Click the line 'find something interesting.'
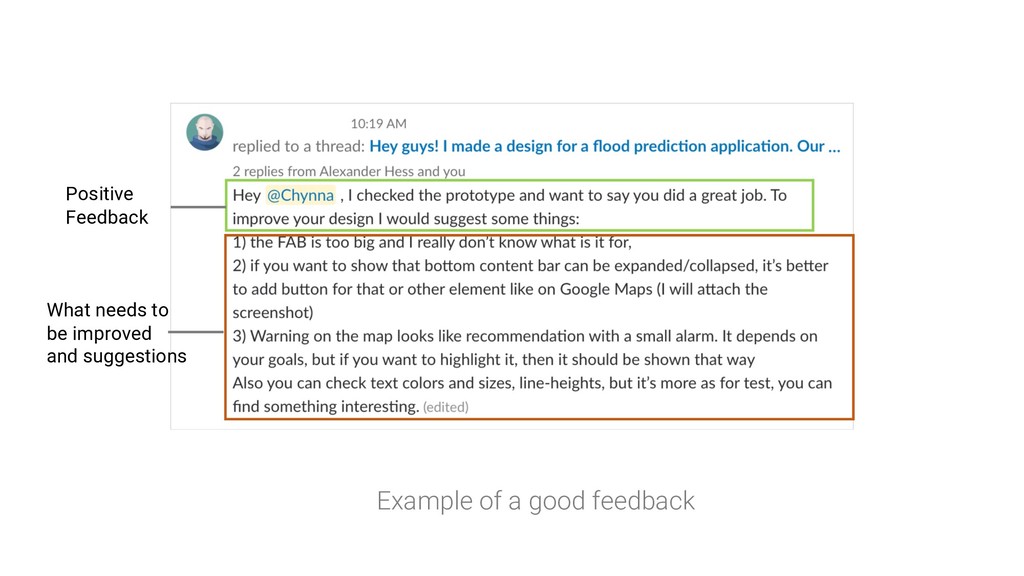The image size is (1024, 576). pyautogui.click(x=326, y=406)
